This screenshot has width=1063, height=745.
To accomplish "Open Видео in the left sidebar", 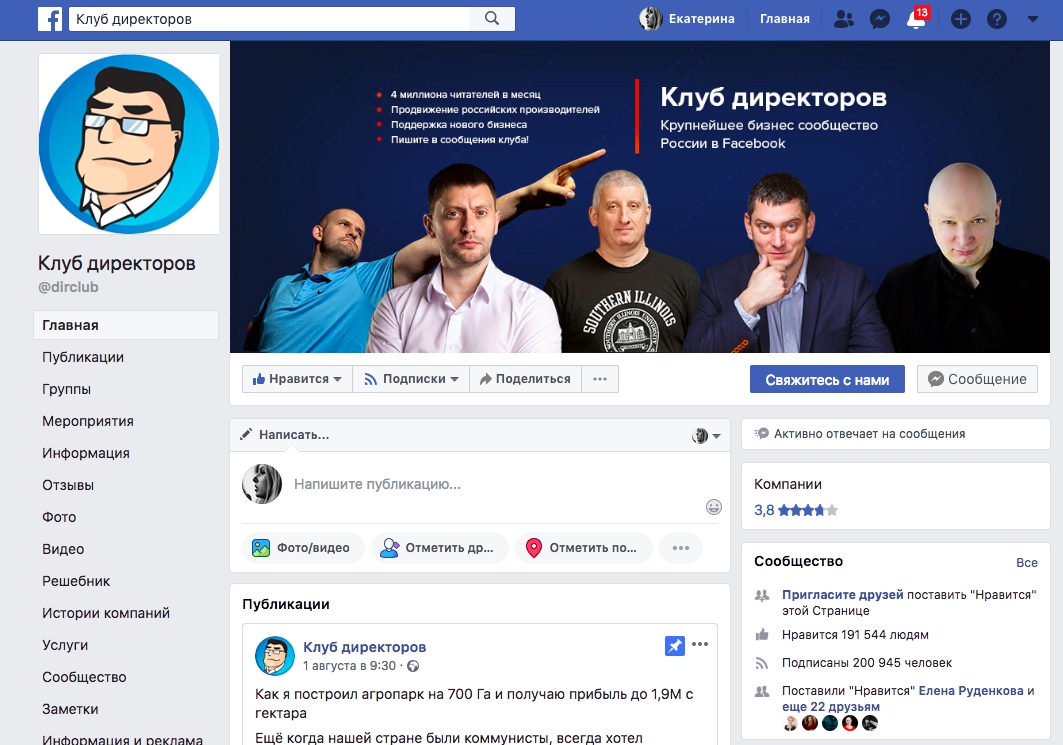I will 63,548.
